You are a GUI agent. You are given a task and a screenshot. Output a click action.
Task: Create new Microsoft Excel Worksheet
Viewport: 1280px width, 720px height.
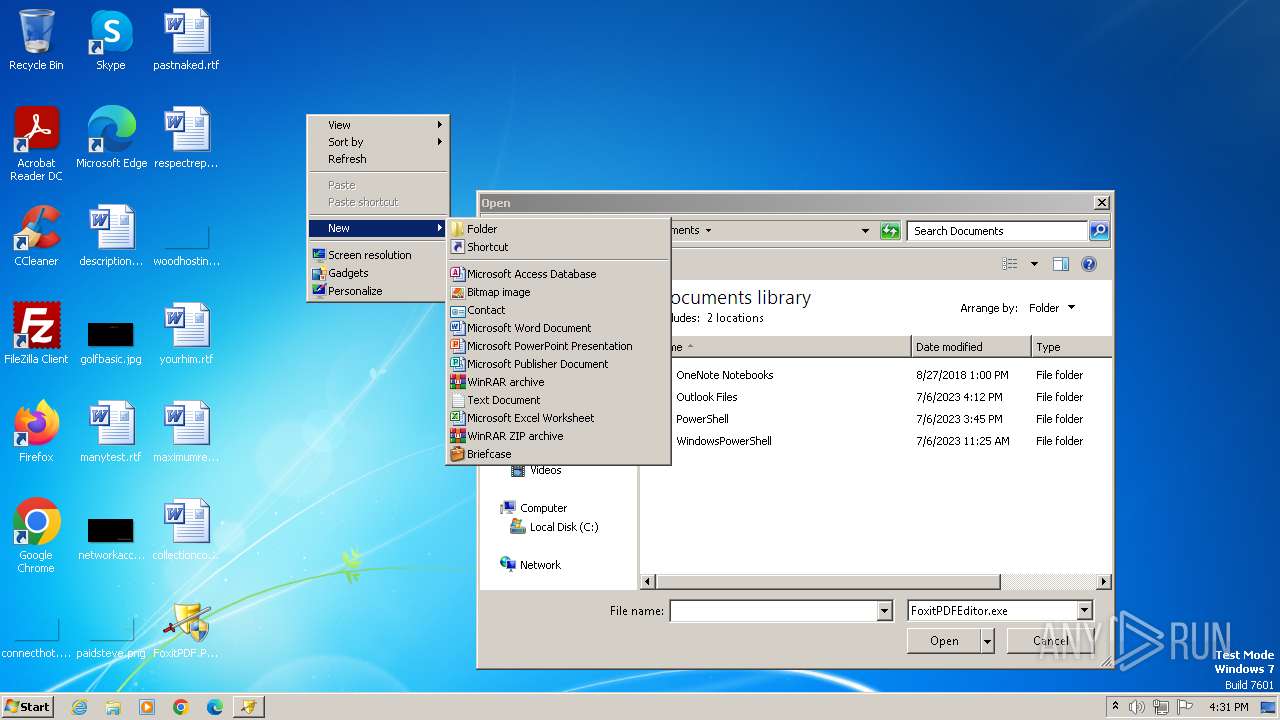coord(558,418)
